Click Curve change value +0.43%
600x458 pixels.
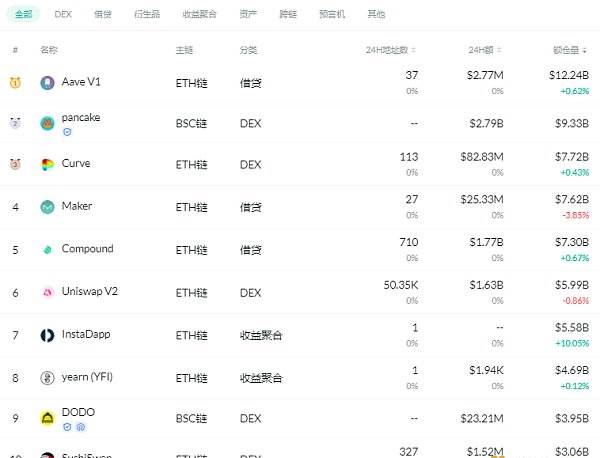click(x=575, y=173)
